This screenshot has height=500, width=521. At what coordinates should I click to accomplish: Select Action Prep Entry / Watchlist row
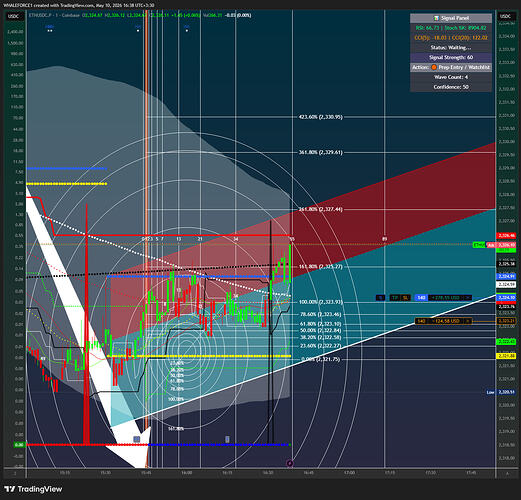click(x=451, y=67)
